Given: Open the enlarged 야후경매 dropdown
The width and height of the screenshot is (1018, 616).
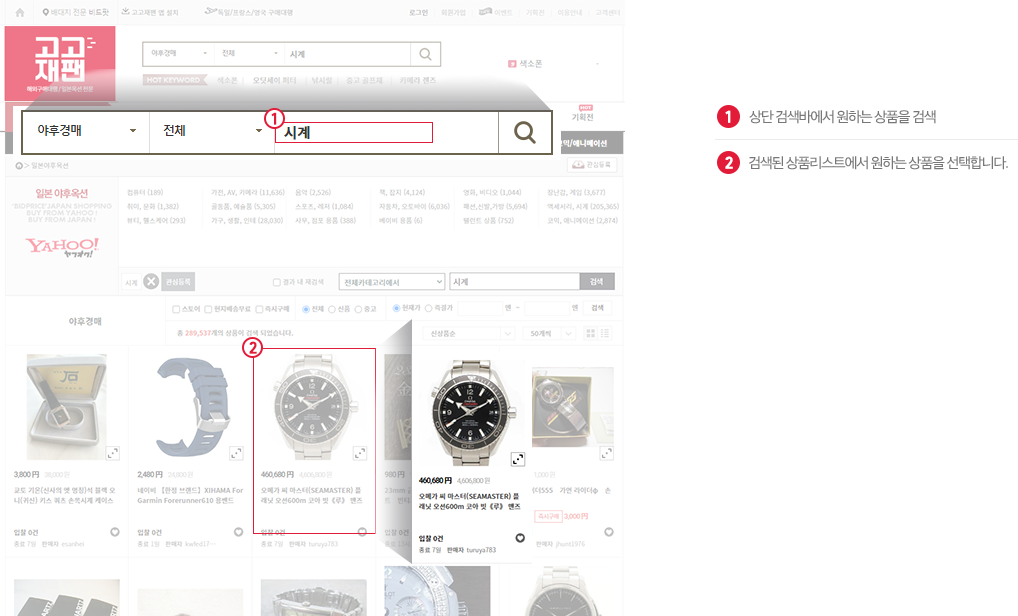Looking at the screenshot, I should click(85, 130).
